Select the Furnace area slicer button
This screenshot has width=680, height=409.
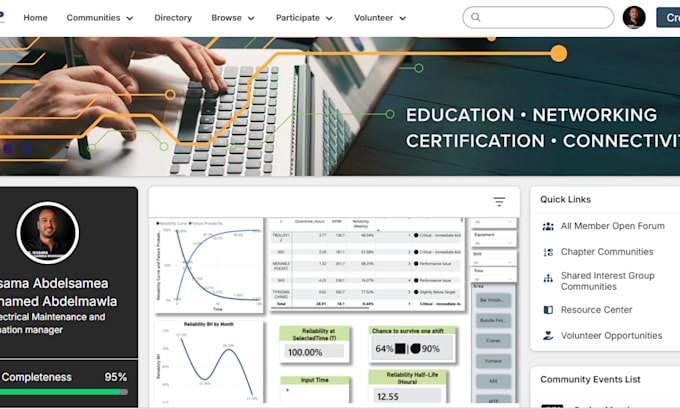tap(494, 361)
